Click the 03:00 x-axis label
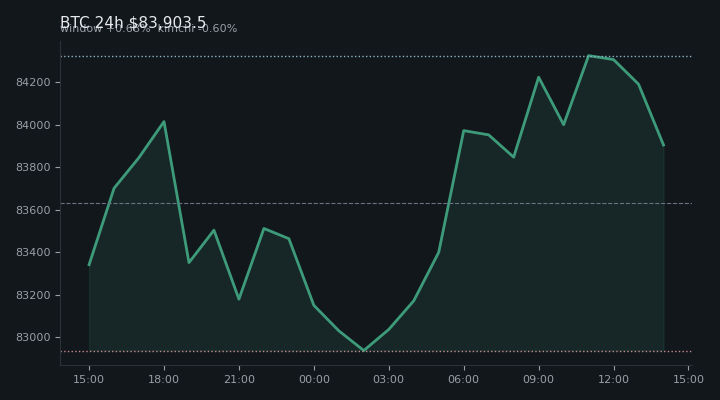The height and width of the screenshot is (400, 720). click(x=389, y=379)
